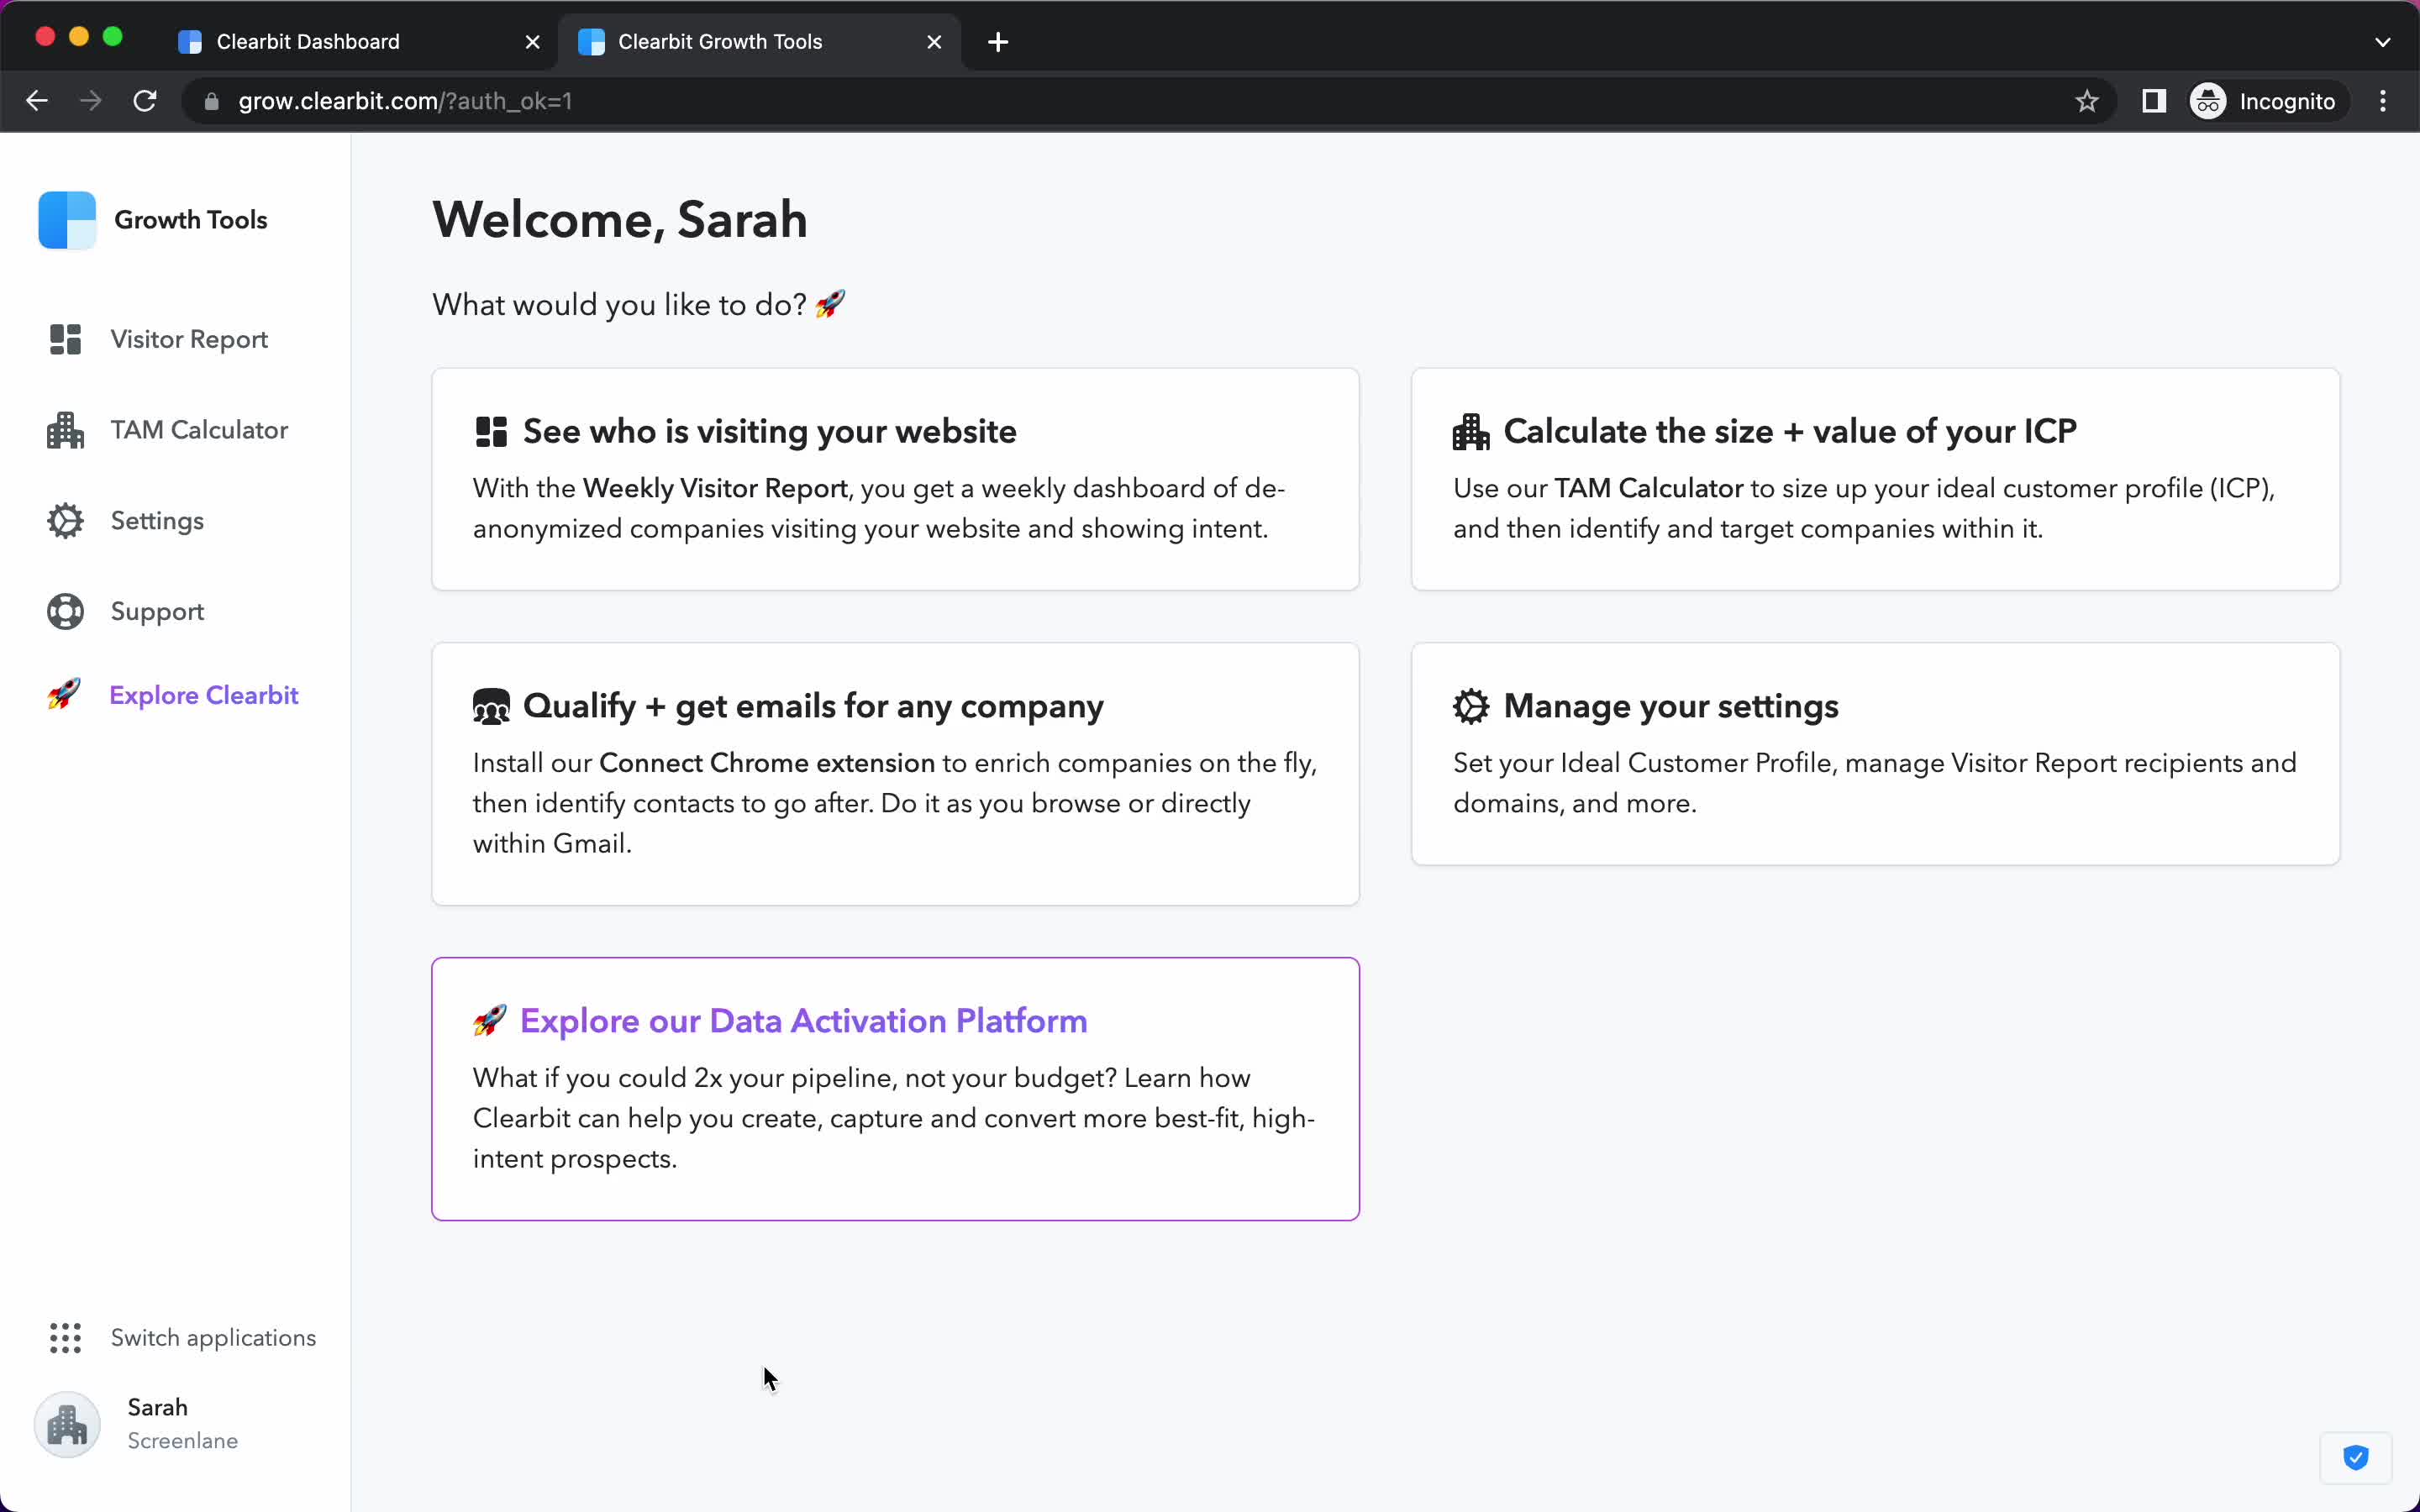Select the Clearbit Growth Tools tab
This screenshot has width=2420, height=1512.
[x=759, y=42]
